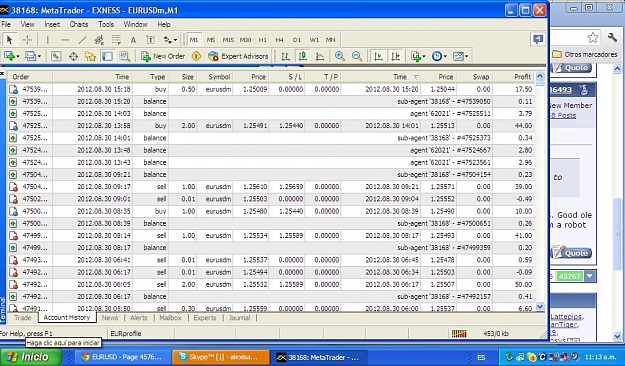The height and width of the screenshot is (366, 625).
Task: Switch chart to M30 timeframe
Action: tap(245, 39)
